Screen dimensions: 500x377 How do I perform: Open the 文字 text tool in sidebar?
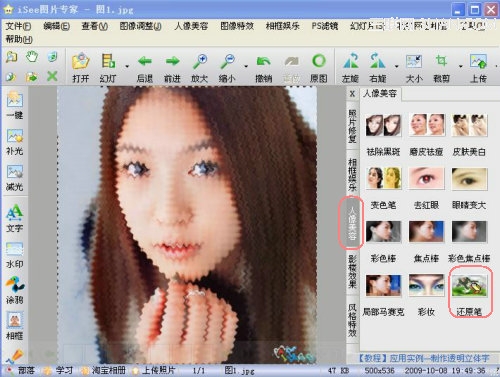coord(15,213)
